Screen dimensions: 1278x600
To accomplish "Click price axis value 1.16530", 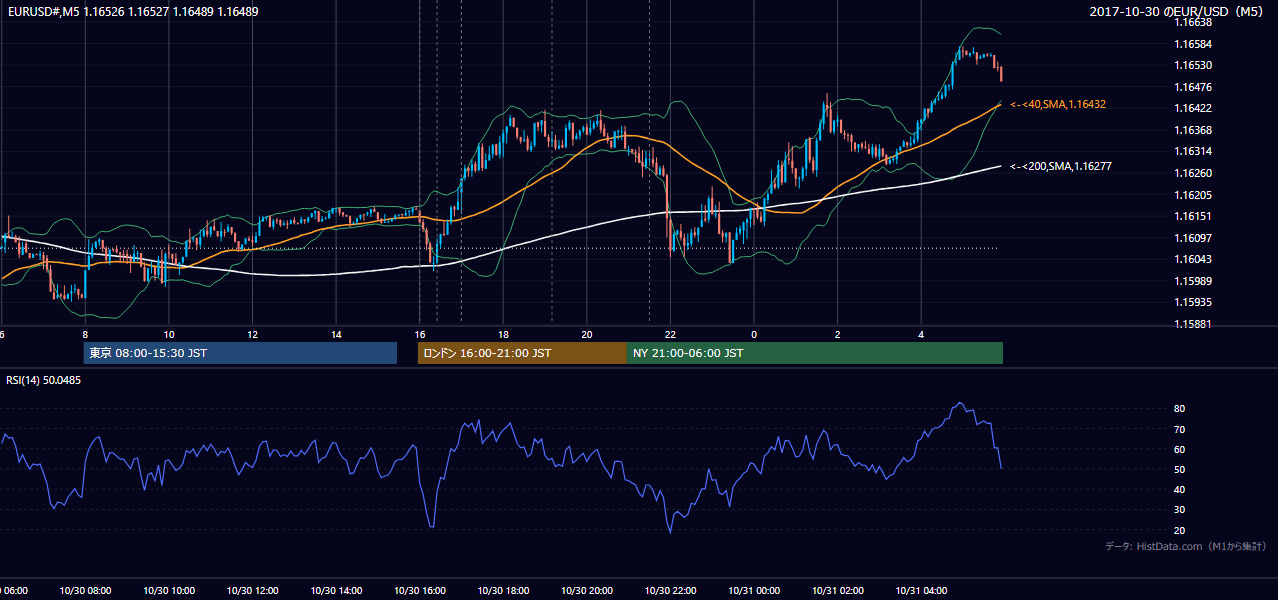I will [1194, 65].
